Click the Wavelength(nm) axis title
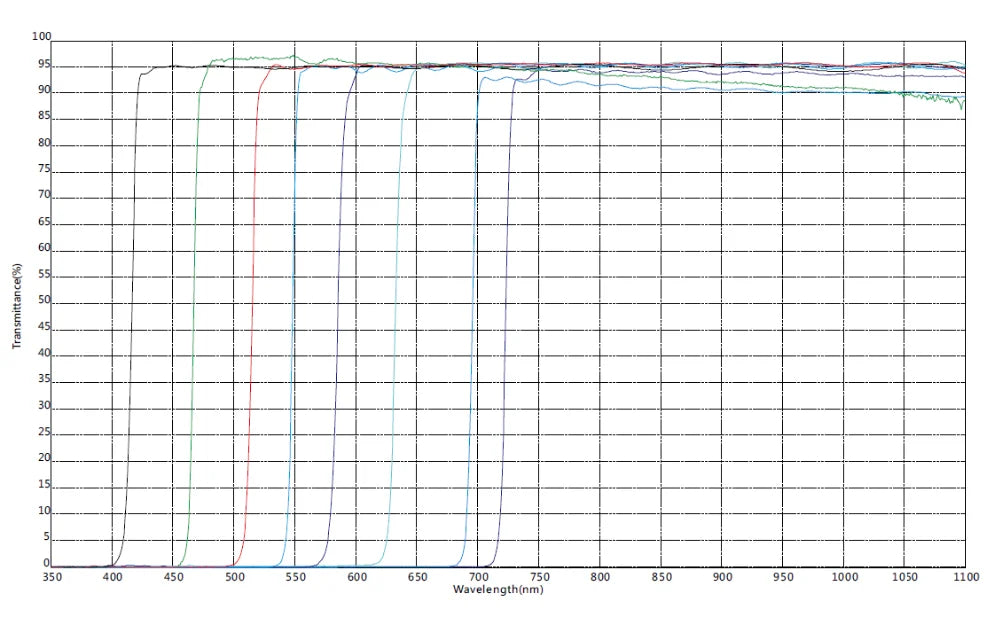Screen dimensions: 1000x617 (498, 590)
